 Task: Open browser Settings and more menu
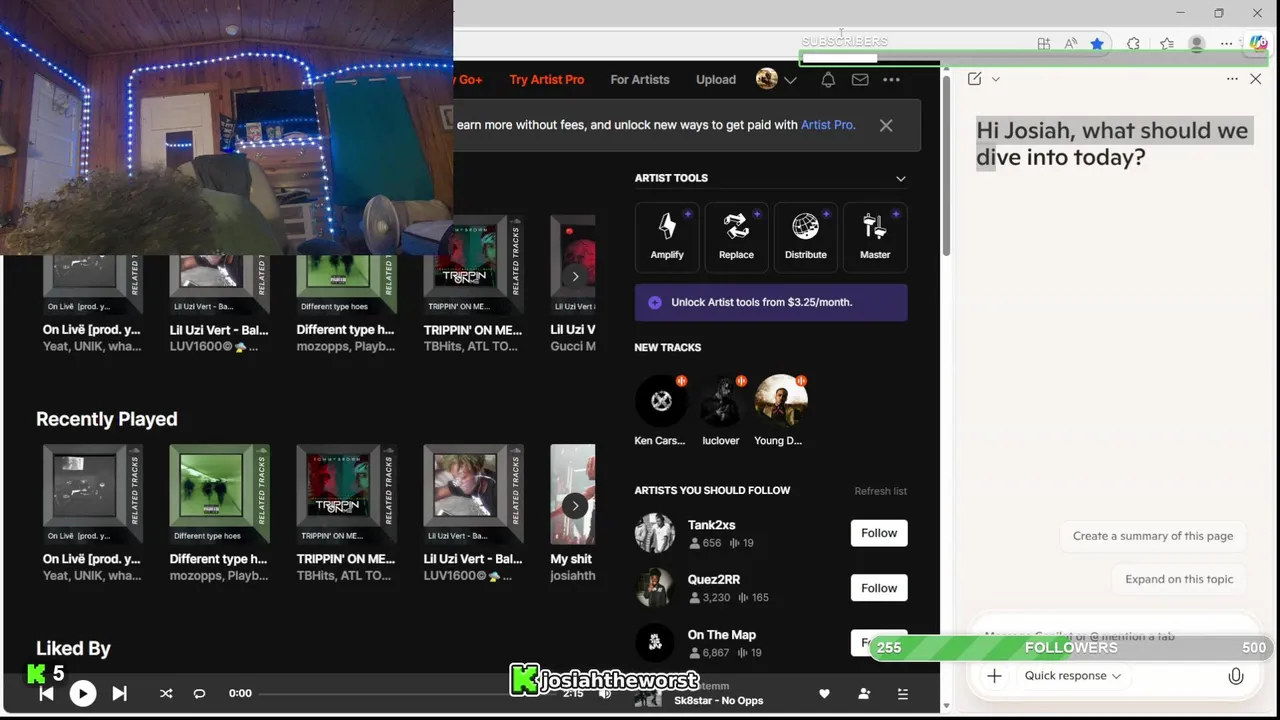[x=1226, y=44]
